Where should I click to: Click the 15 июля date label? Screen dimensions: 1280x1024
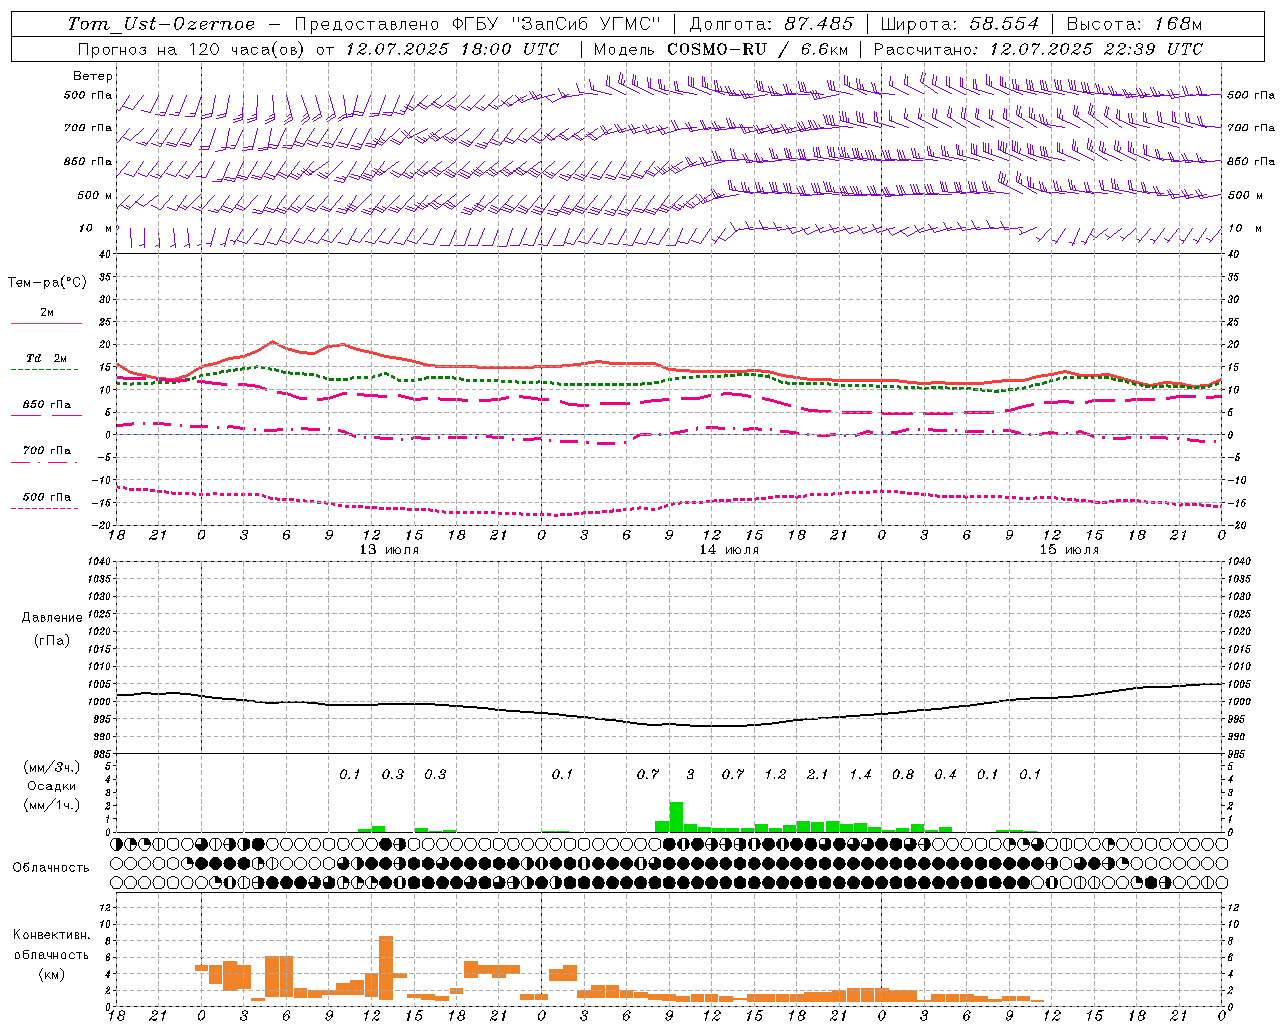pyautogui.click(x=1069, y=549)
